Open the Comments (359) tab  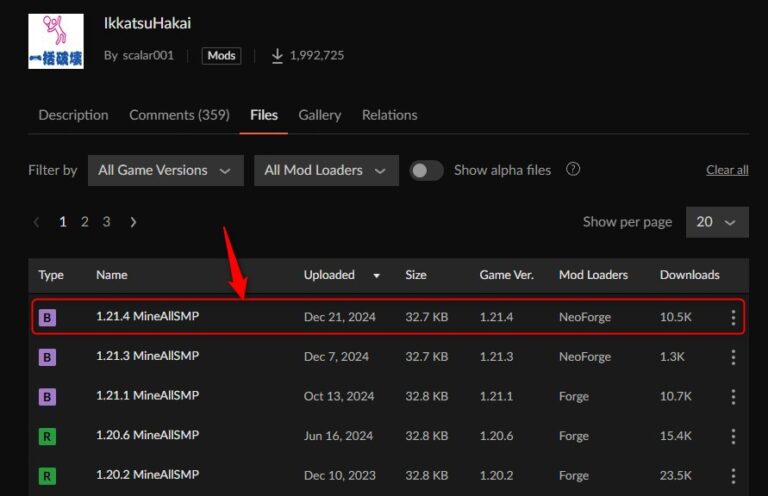pos(179,115)
